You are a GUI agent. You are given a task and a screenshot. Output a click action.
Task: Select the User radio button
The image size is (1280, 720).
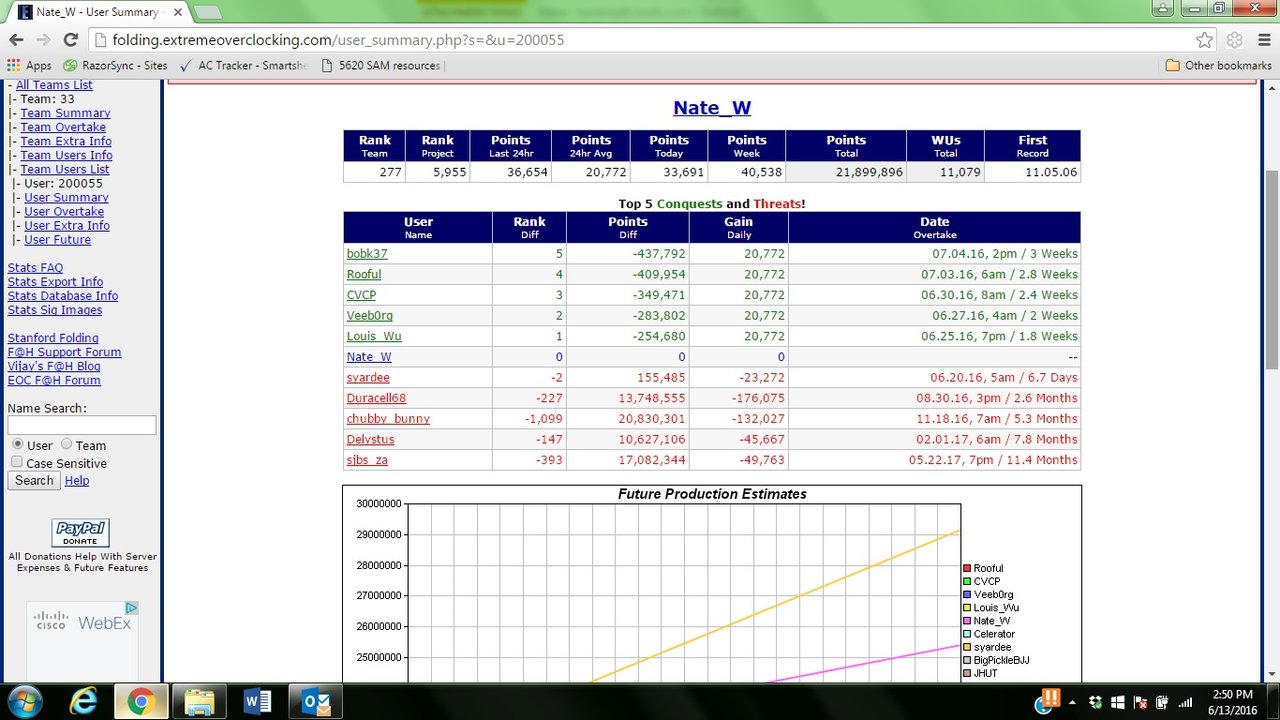[17, 444]
